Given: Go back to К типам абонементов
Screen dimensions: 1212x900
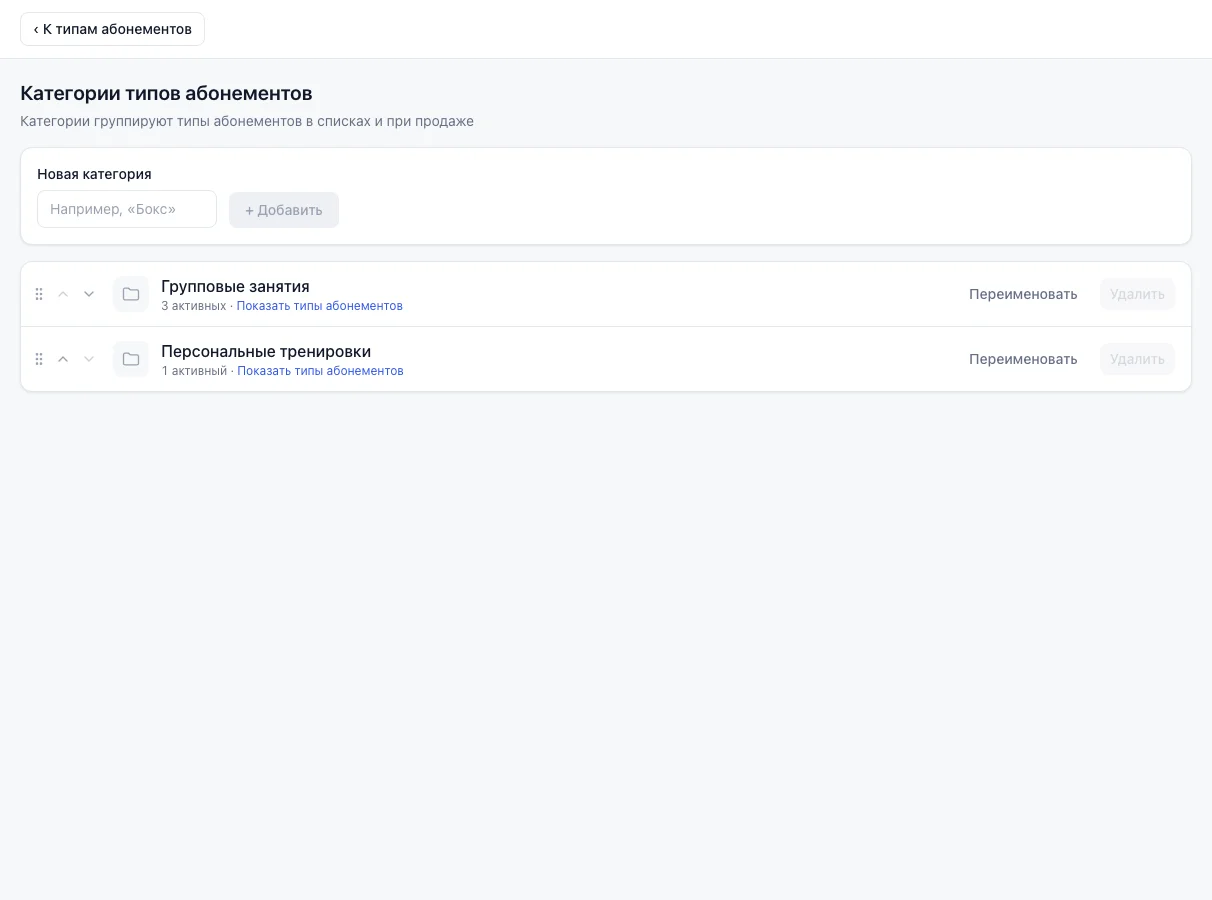Looking at the screenshot, I should point(112,29).
